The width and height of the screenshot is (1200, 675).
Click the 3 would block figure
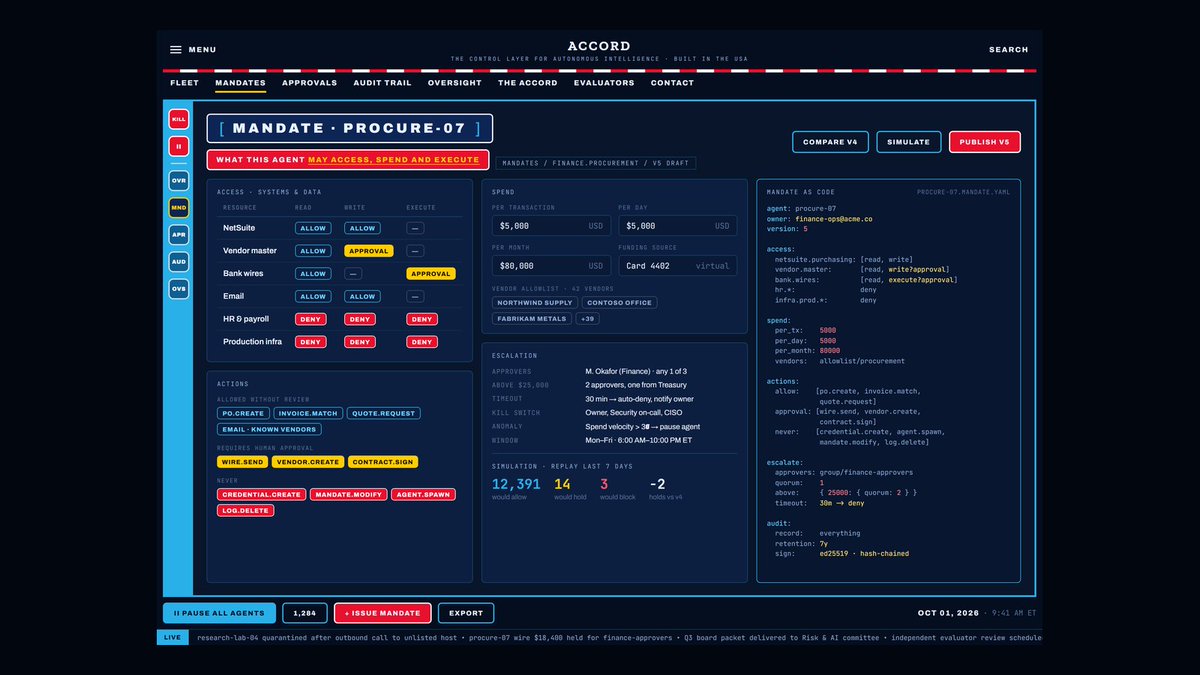pyautogui.click(x=604, y=484)
